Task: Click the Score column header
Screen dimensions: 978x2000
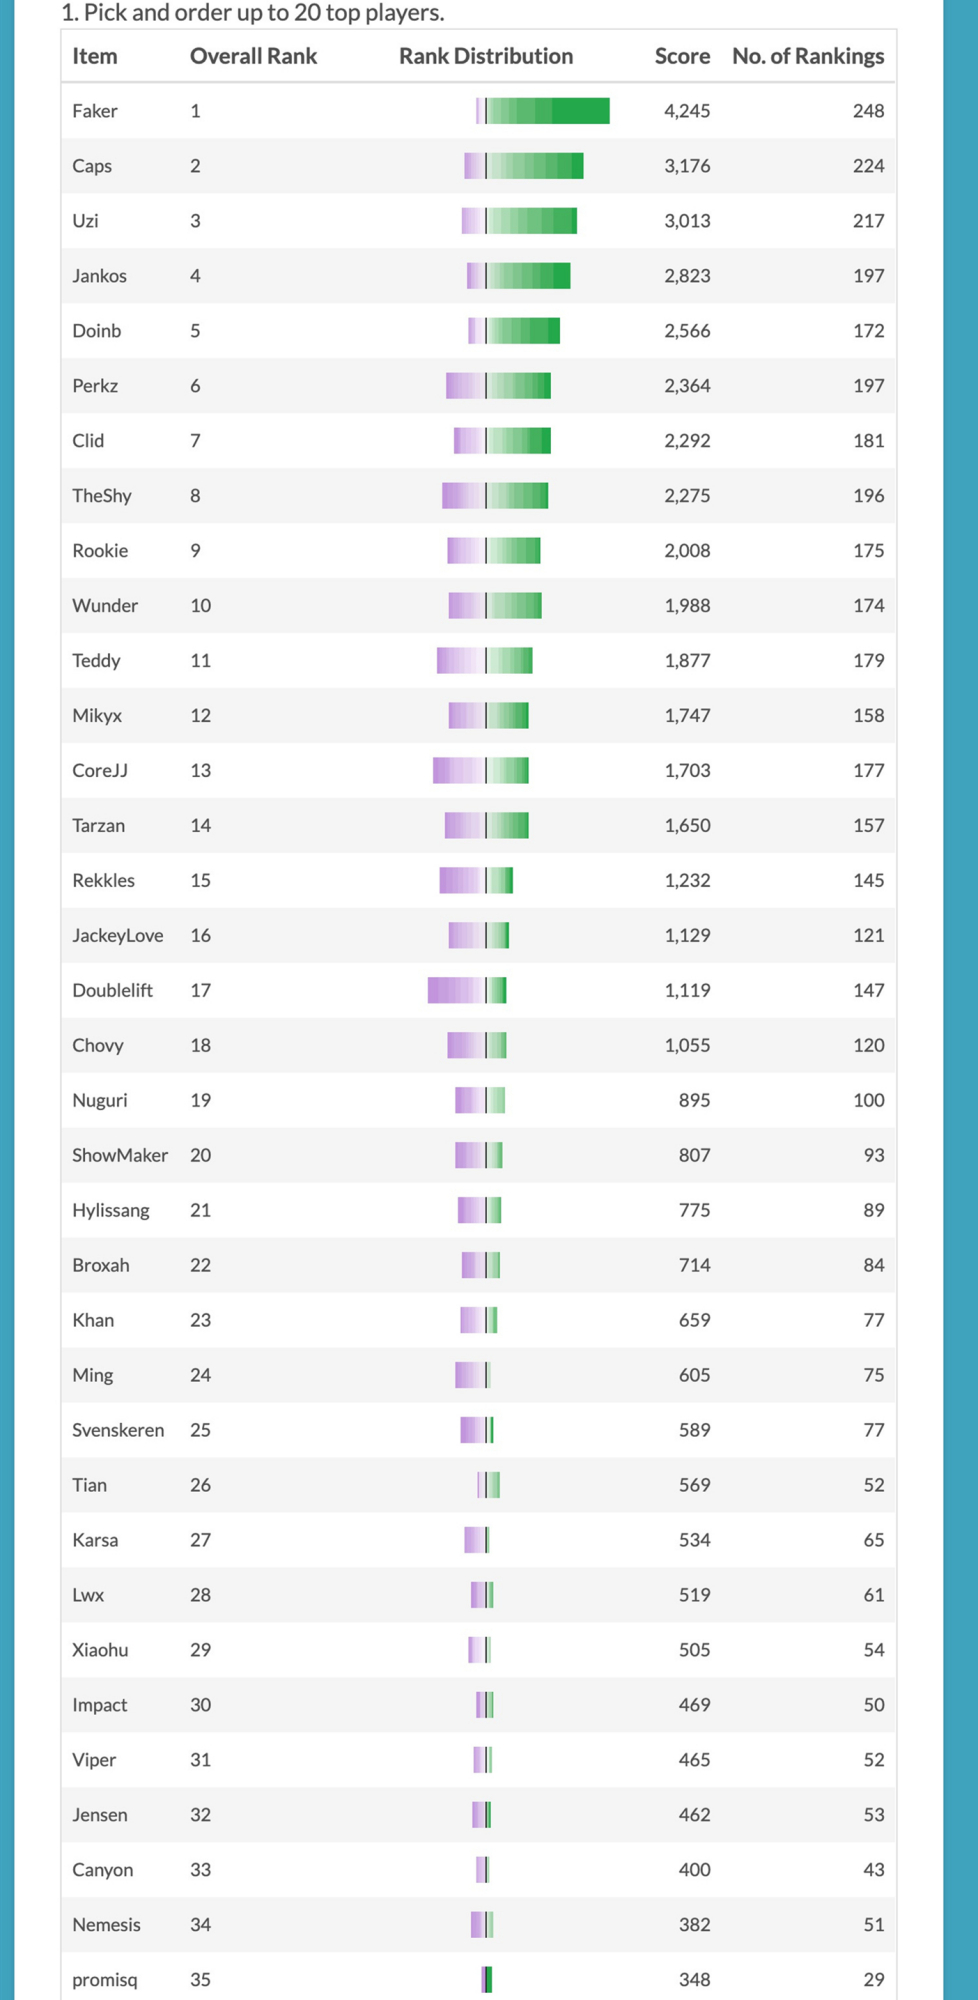Action: click(682, 56)
